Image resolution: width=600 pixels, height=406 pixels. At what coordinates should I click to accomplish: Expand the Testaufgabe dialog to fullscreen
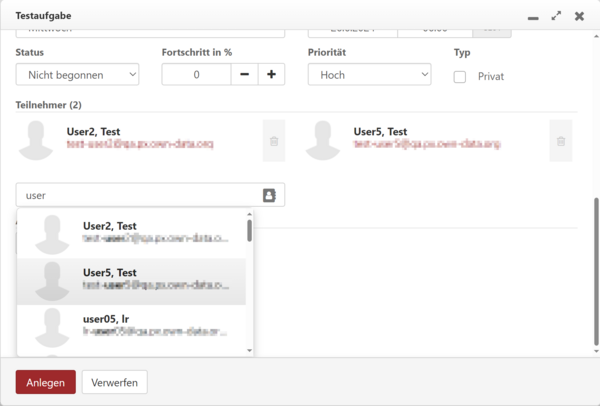(556, 16)
